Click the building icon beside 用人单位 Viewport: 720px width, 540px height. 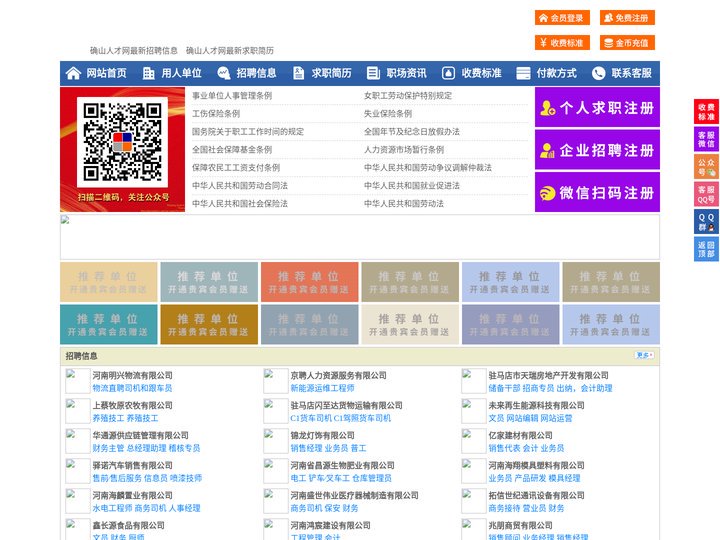pos(148,73)
